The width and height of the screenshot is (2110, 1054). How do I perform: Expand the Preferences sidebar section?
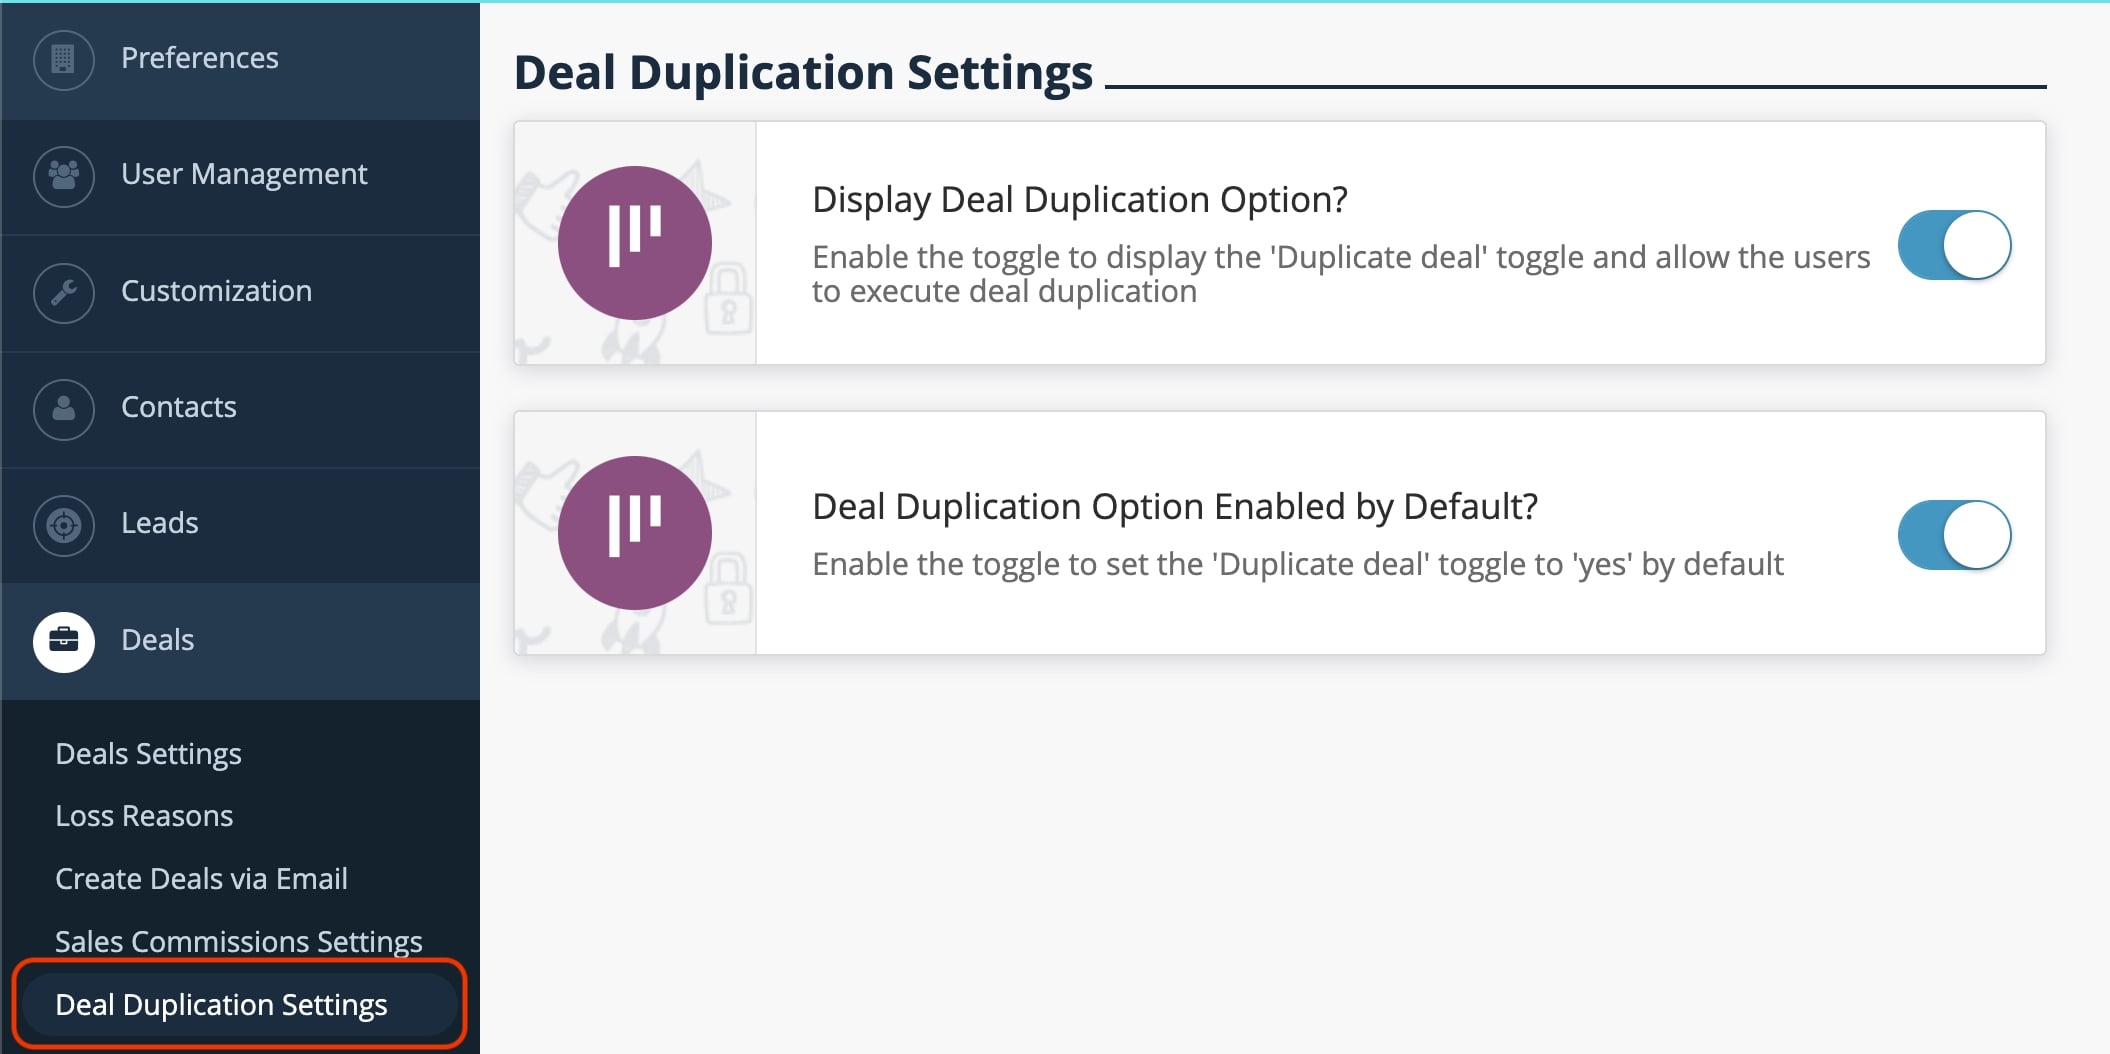pos(200,59)
